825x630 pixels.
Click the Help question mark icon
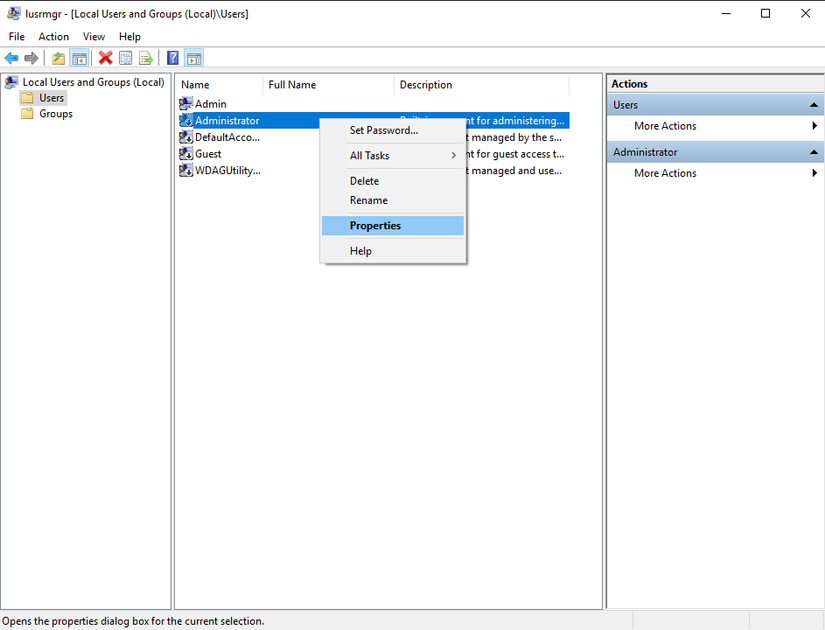171,57
